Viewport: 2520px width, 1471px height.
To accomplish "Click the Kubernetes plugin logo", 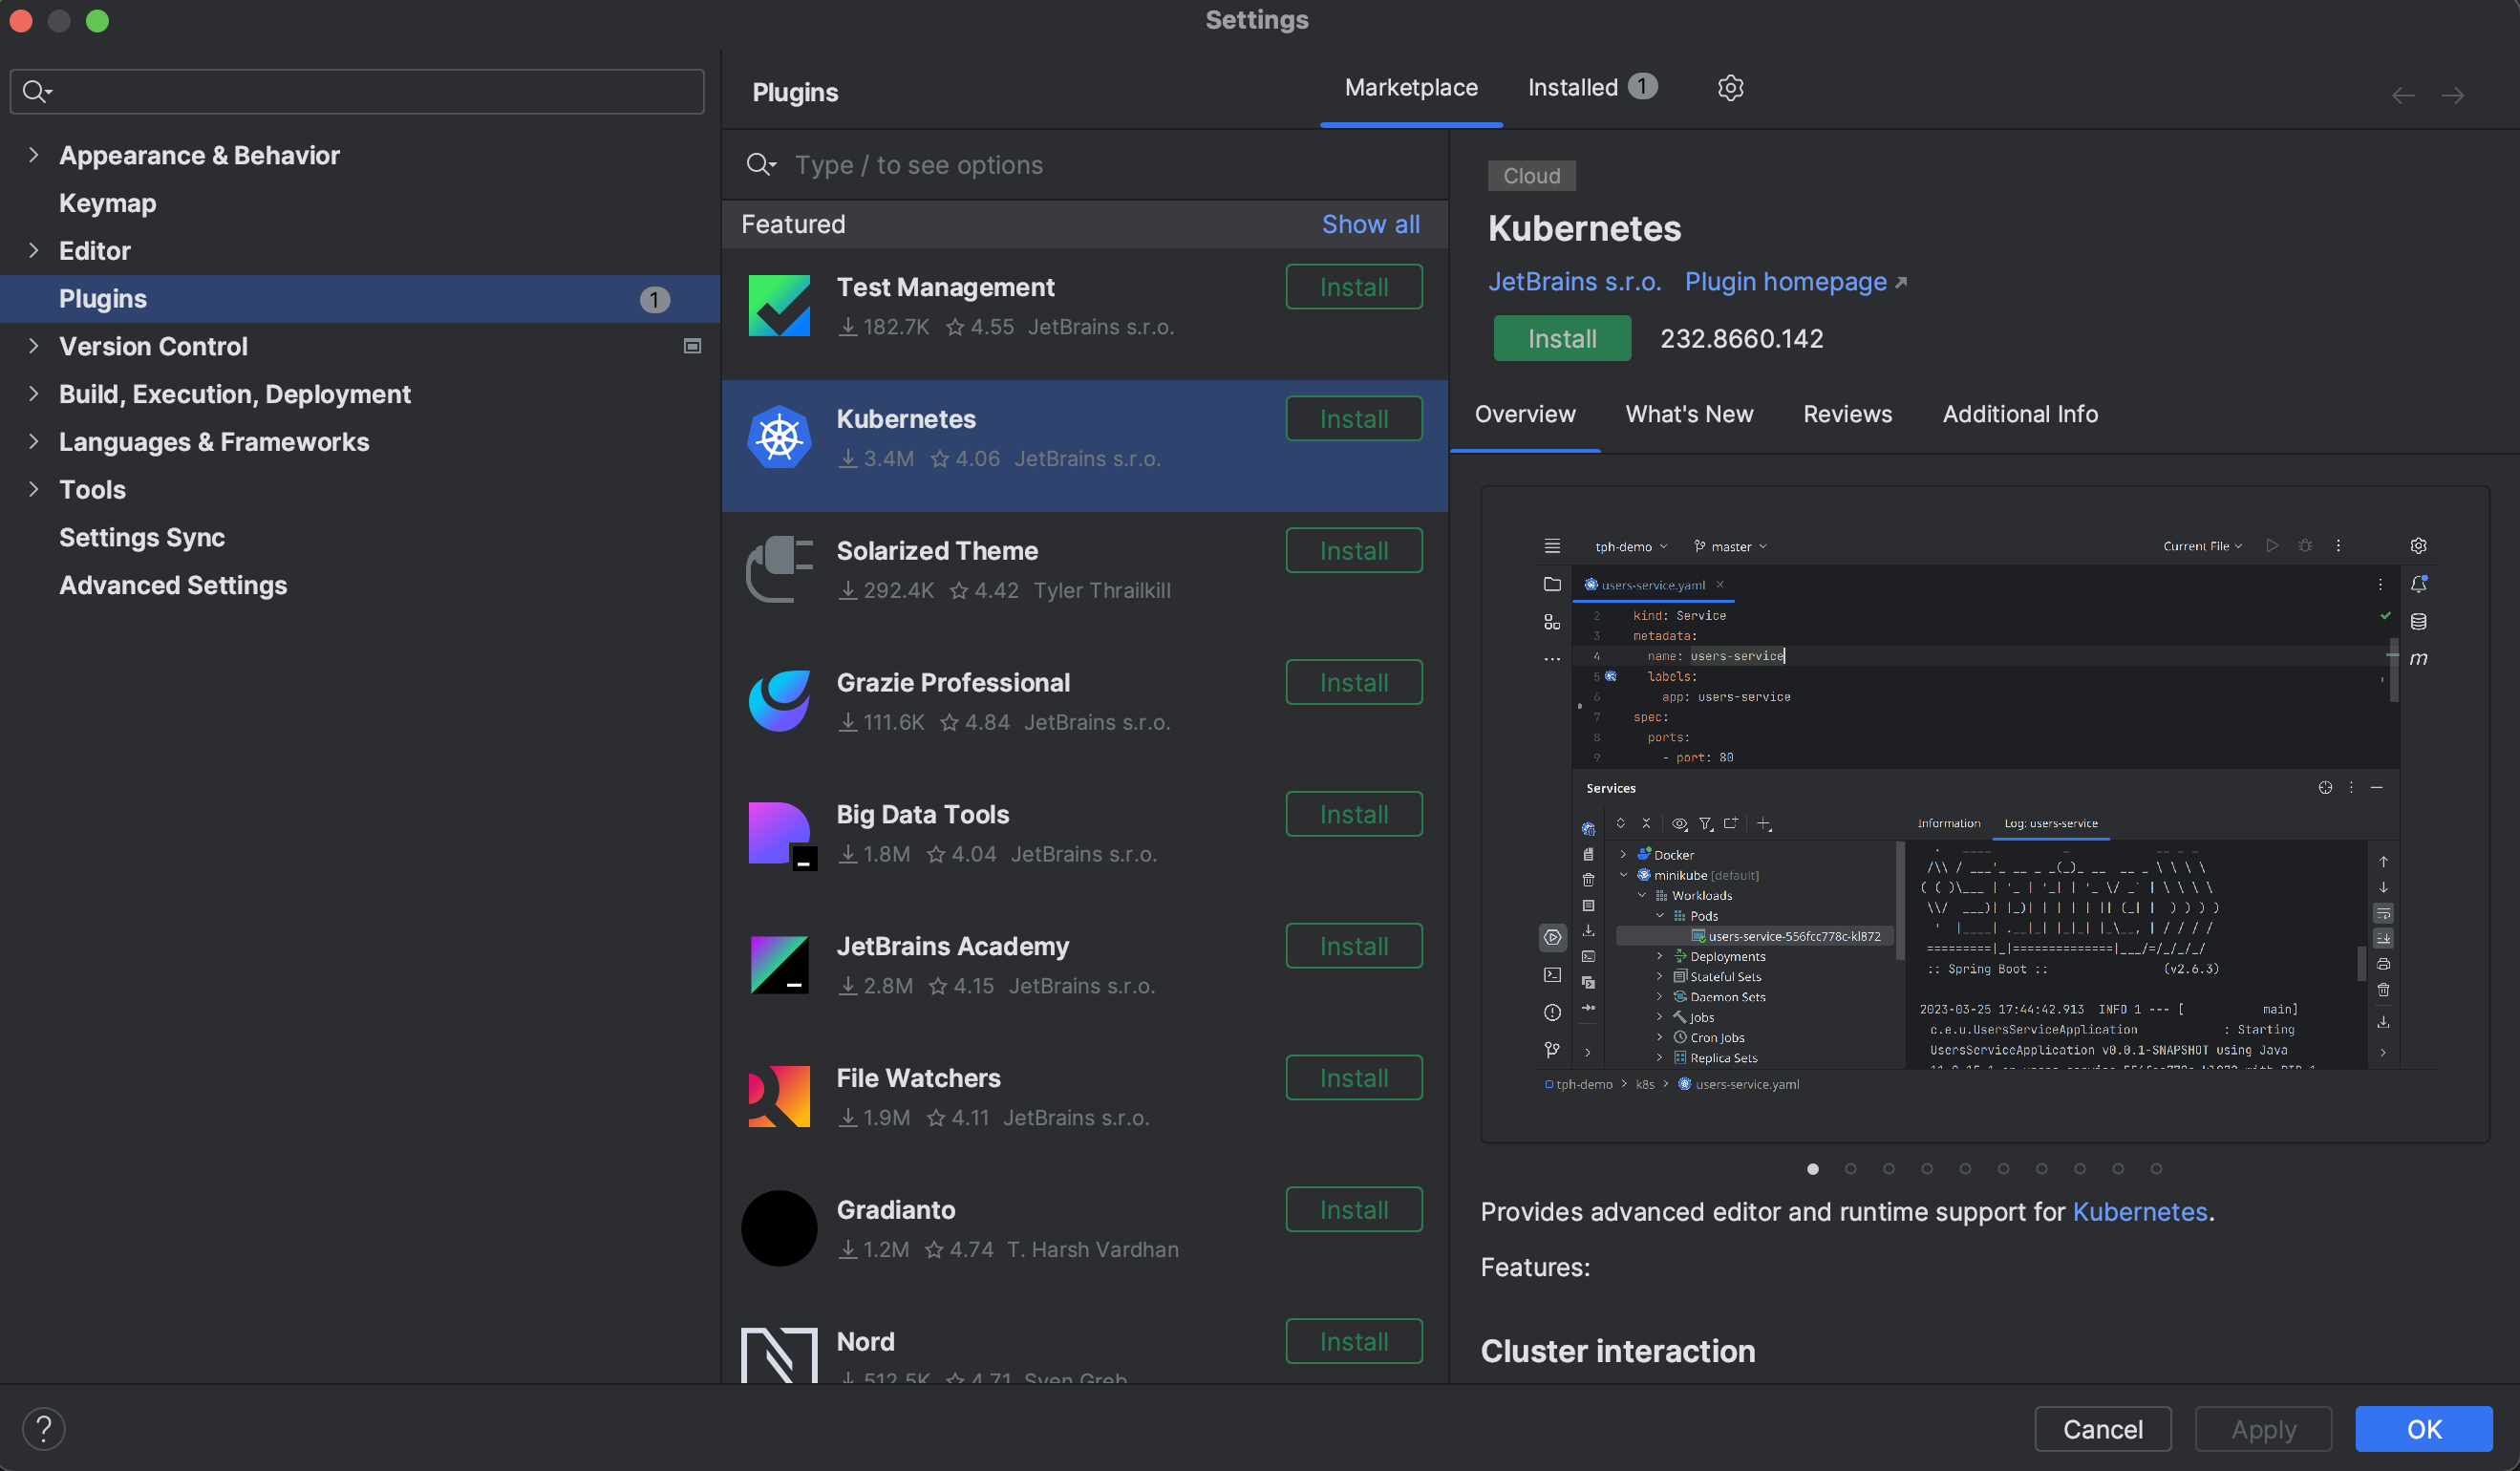I will (779, 437).
